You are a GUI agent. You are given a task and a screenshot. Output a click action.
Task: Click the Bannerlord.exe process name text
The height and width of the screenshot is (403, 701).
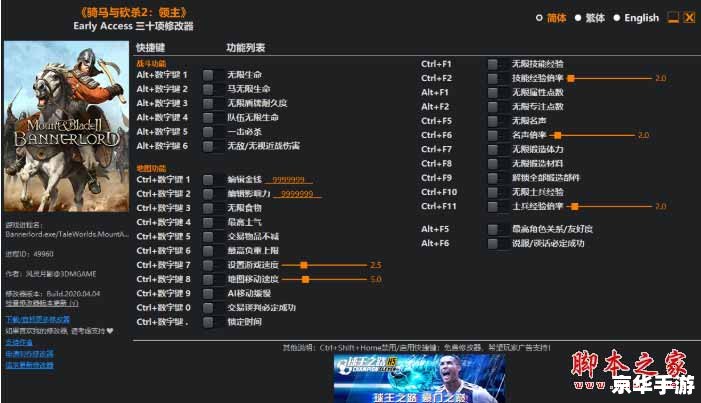click(67, 234)
